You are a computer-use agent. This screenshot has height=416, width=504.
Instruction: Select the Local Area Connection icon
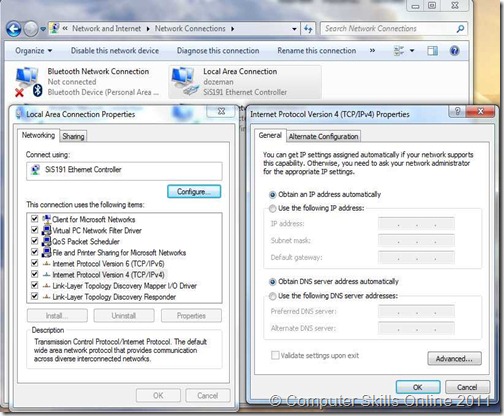click(x=185, y=82)
